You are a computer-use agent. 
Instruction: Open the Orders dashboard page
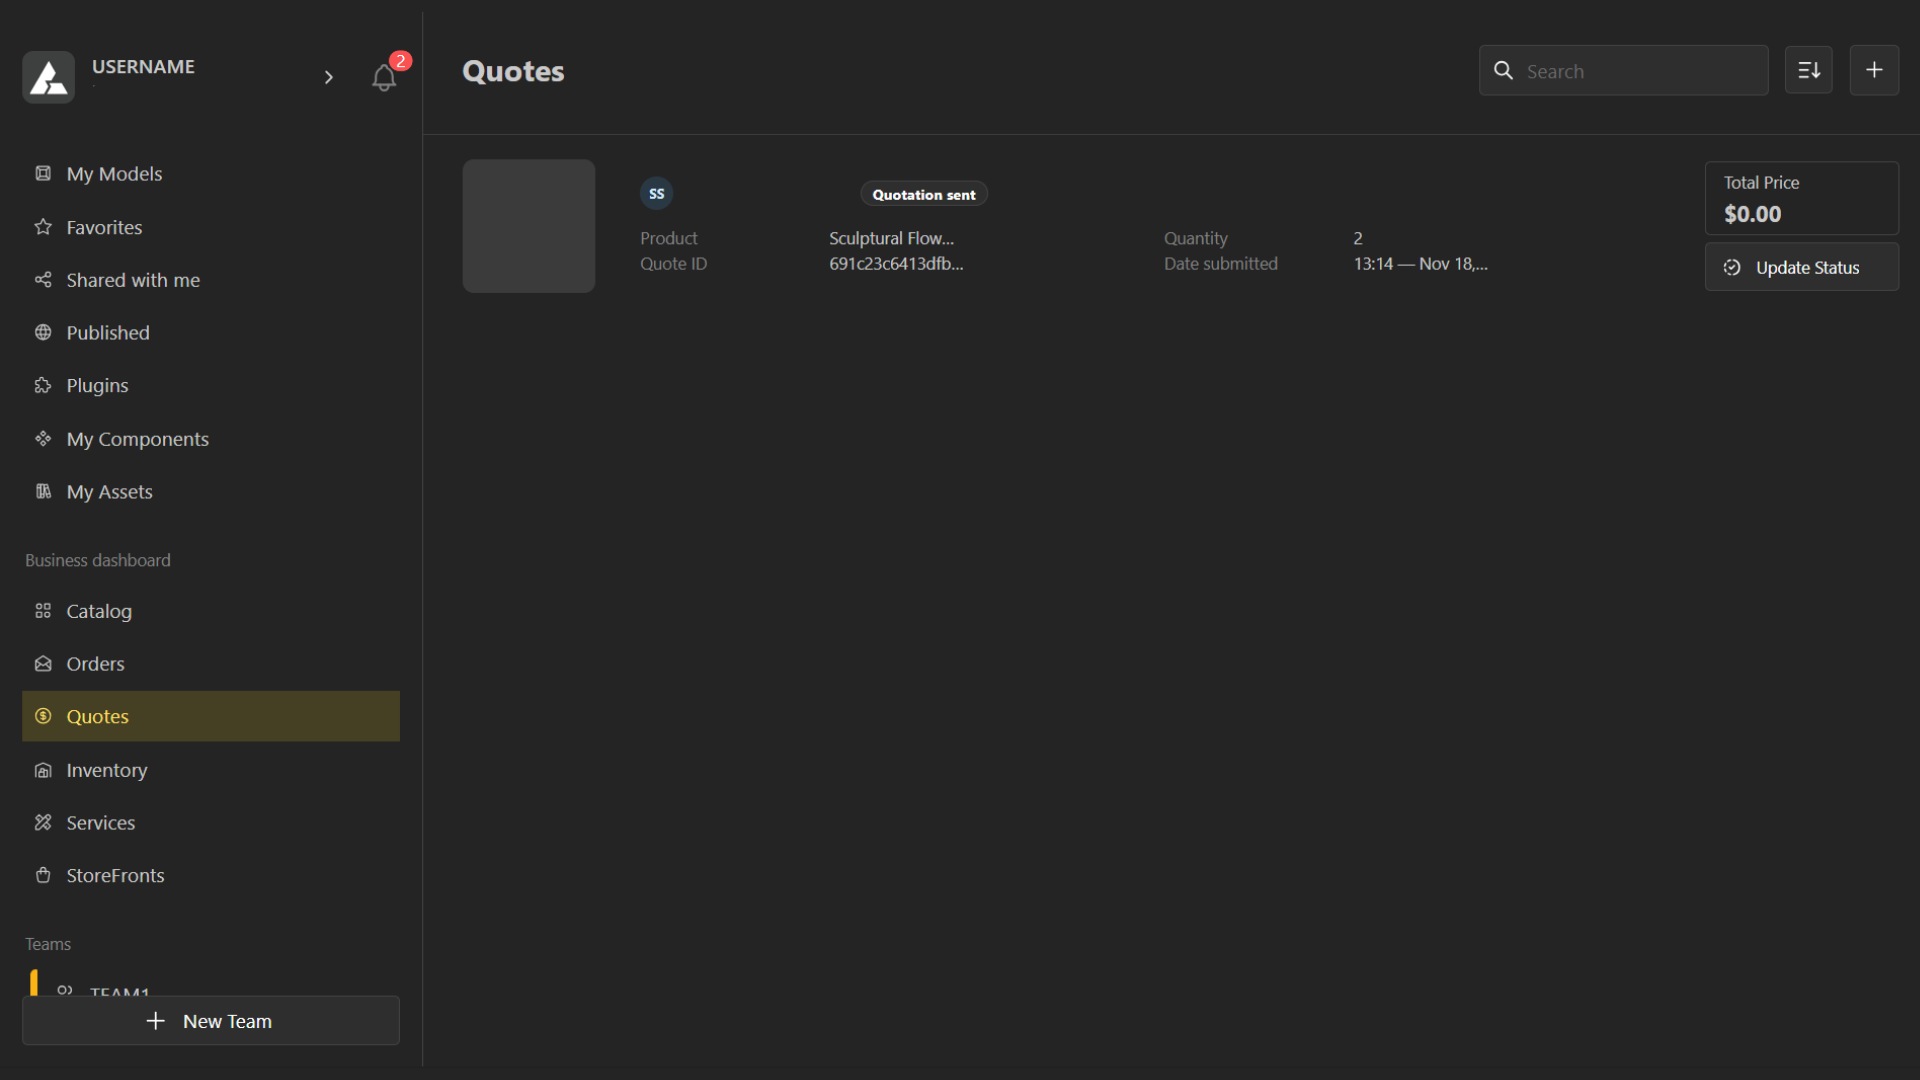pyautogui.click(x=95, y=664)
